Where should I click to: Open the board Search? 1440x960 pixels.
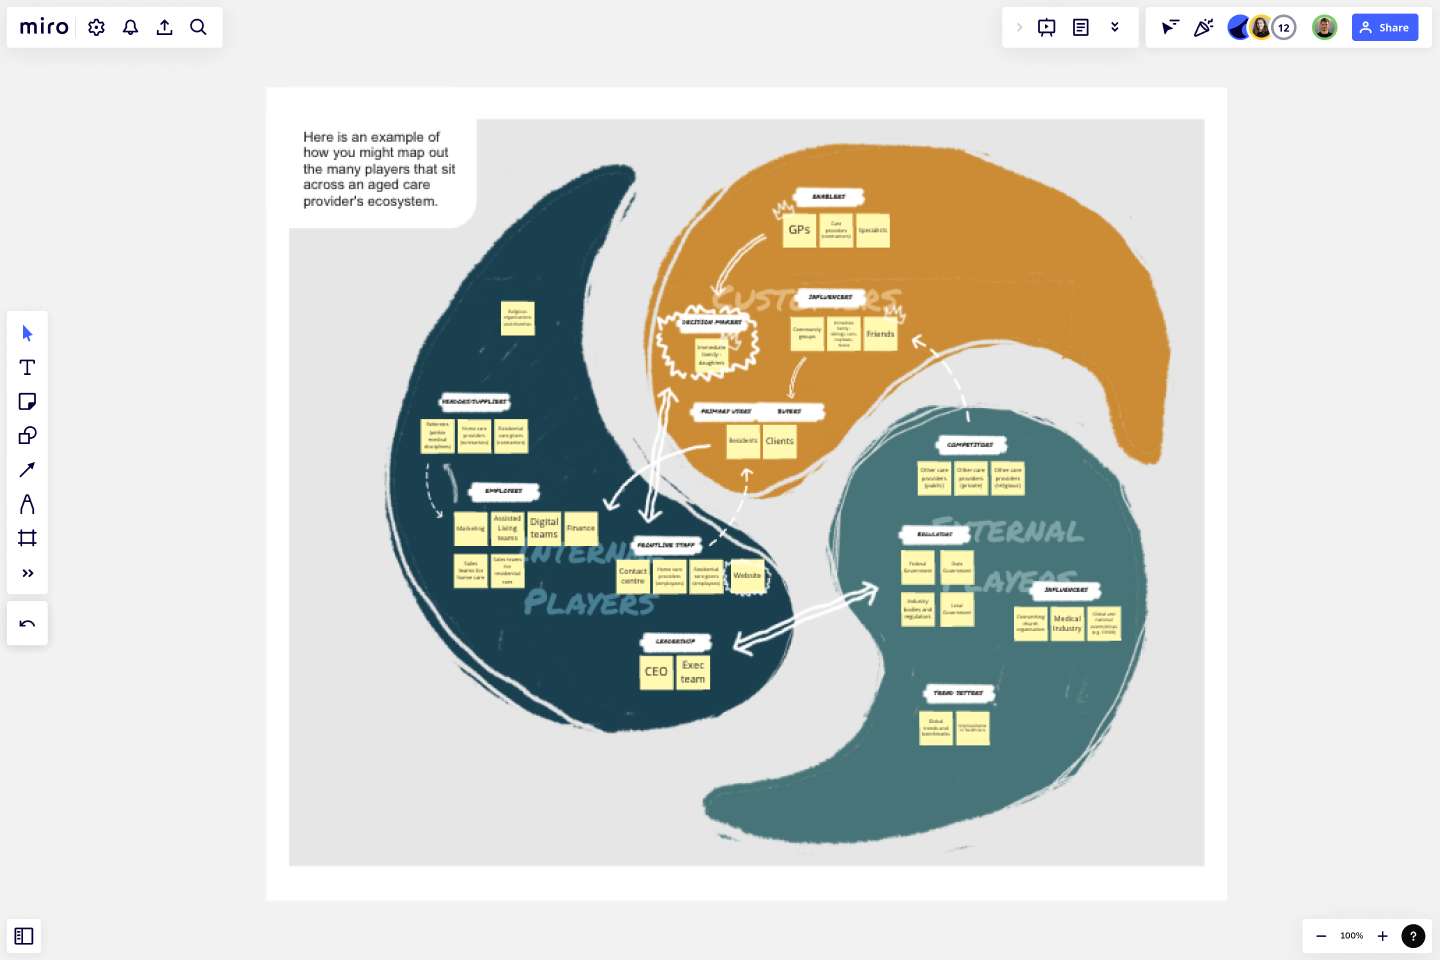point(198,27)
